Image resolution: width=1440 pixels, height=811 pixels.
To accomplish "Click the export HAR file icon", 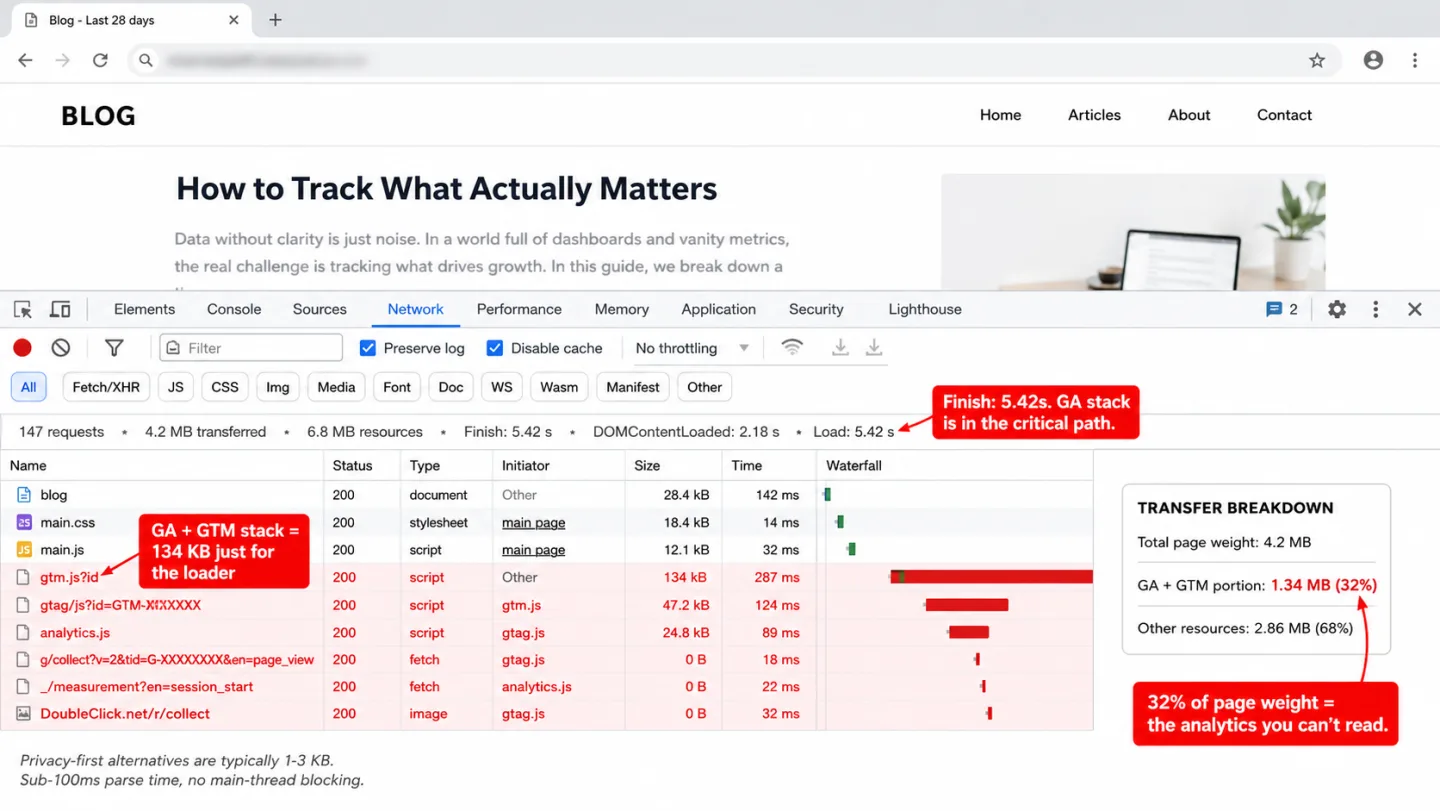I will (874, 347).
